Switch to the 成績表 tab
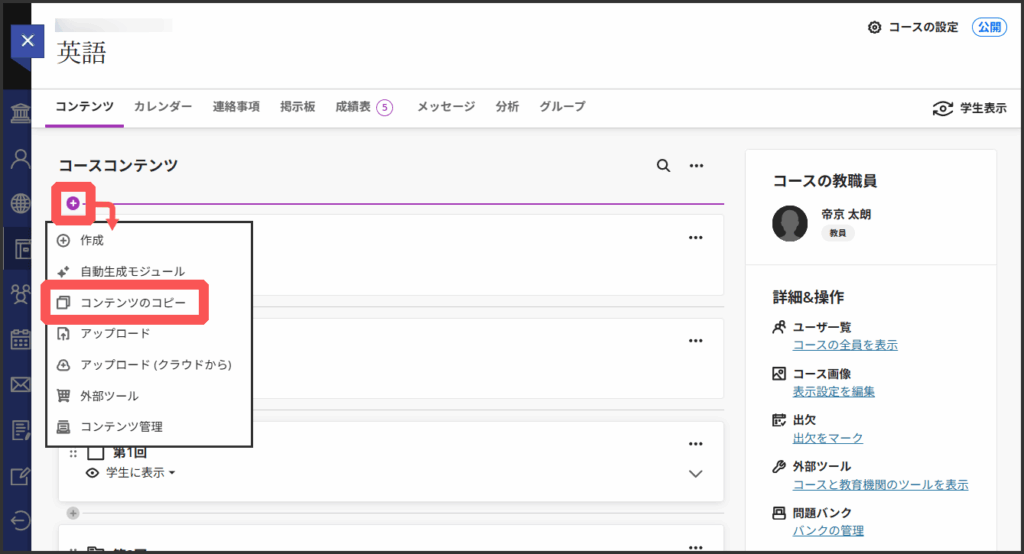This screenshot has height=554, width=1024. pyautogui.click(x=363, y=107)
